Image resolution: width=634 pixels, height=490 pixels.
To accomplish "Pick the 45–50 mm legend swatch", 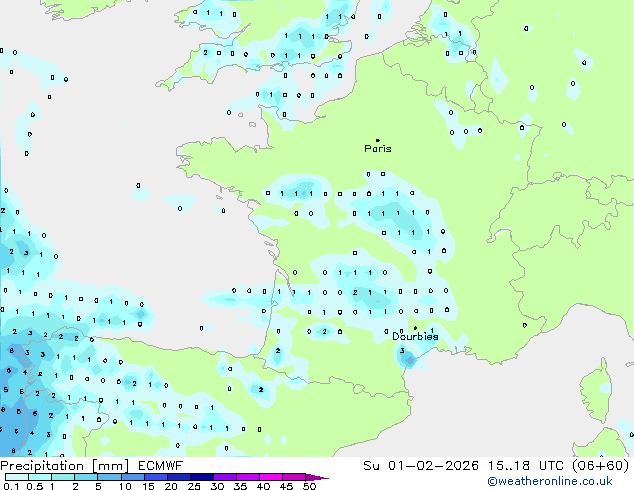I will [x=294, y=477].
